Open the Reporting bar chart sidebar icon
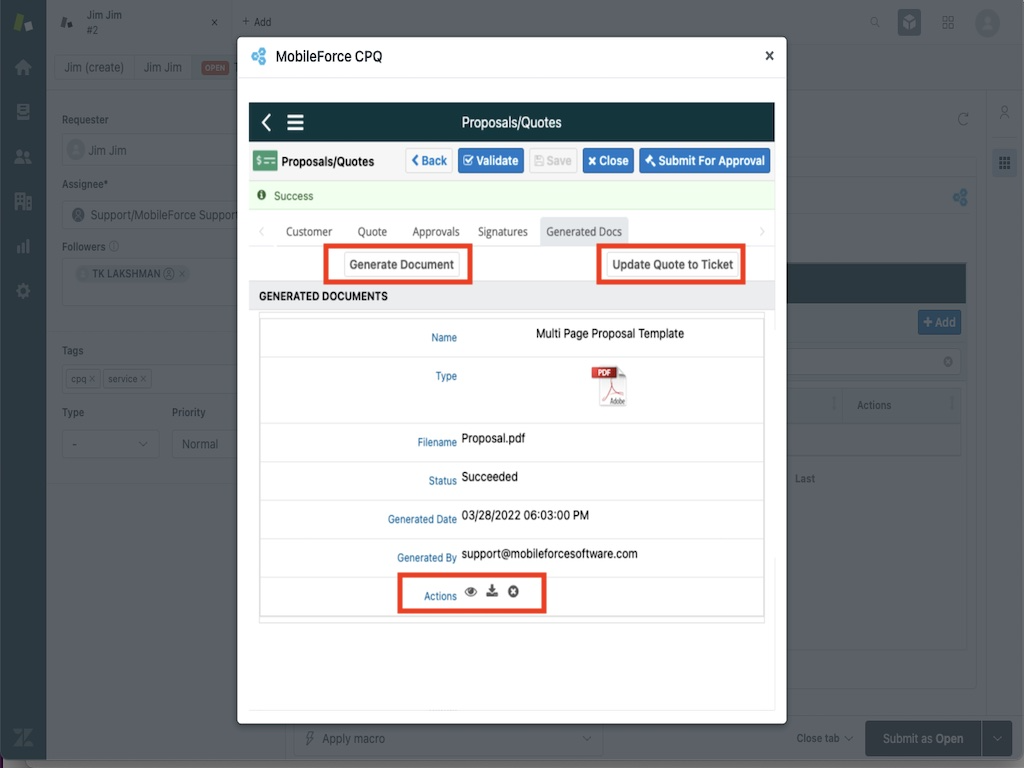The image size is (1024, 768). tap(23, 246)
